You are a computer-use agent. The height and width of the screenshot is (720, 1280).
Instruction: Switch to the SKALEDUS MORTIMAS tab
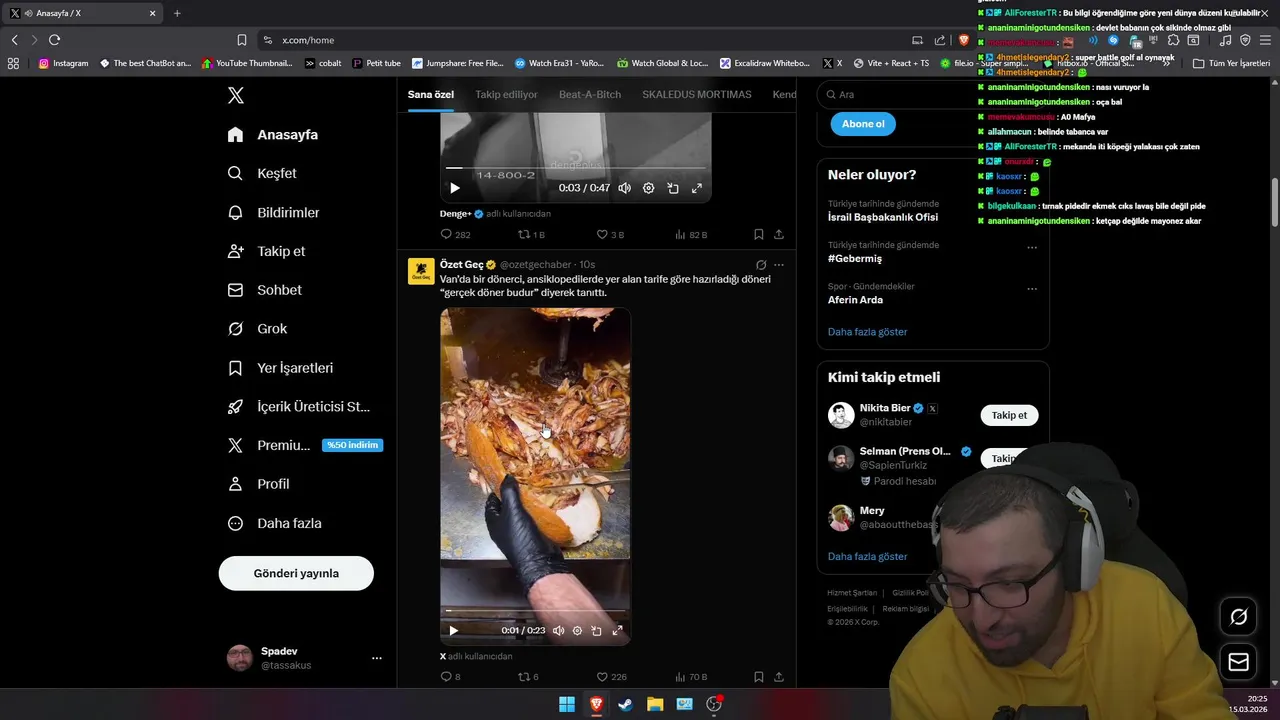[696, 94]
